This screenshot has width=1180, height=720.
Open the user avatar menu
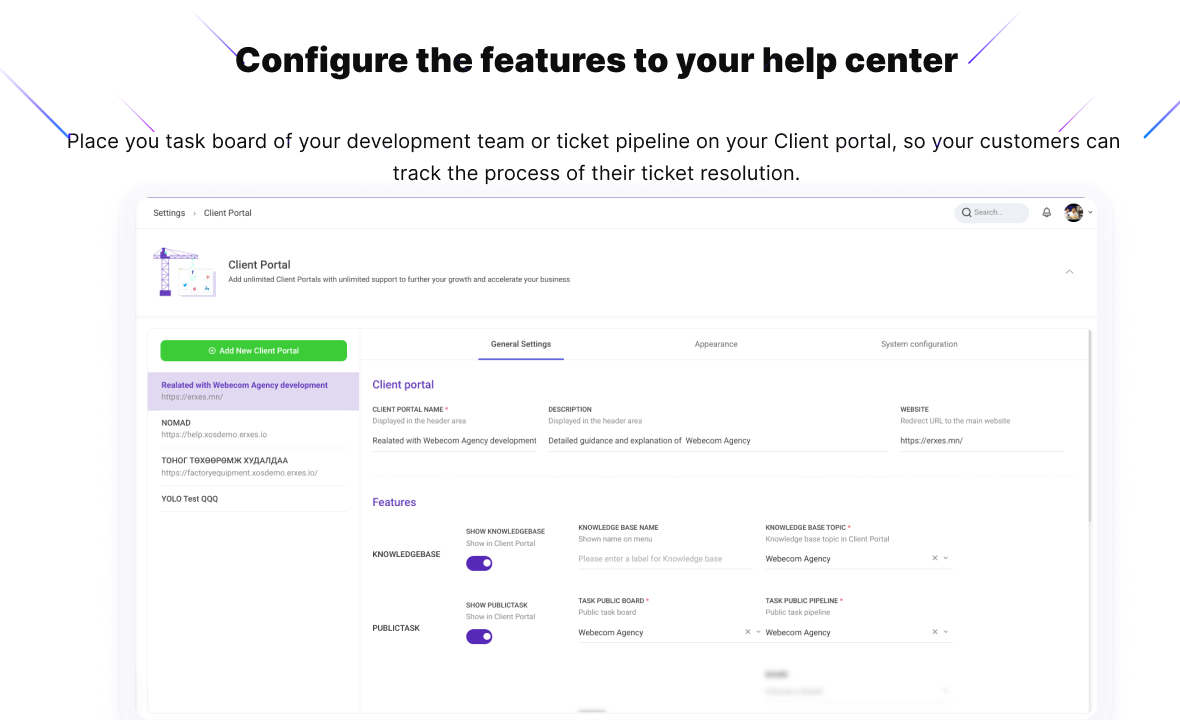click(x=1074, y=212)
